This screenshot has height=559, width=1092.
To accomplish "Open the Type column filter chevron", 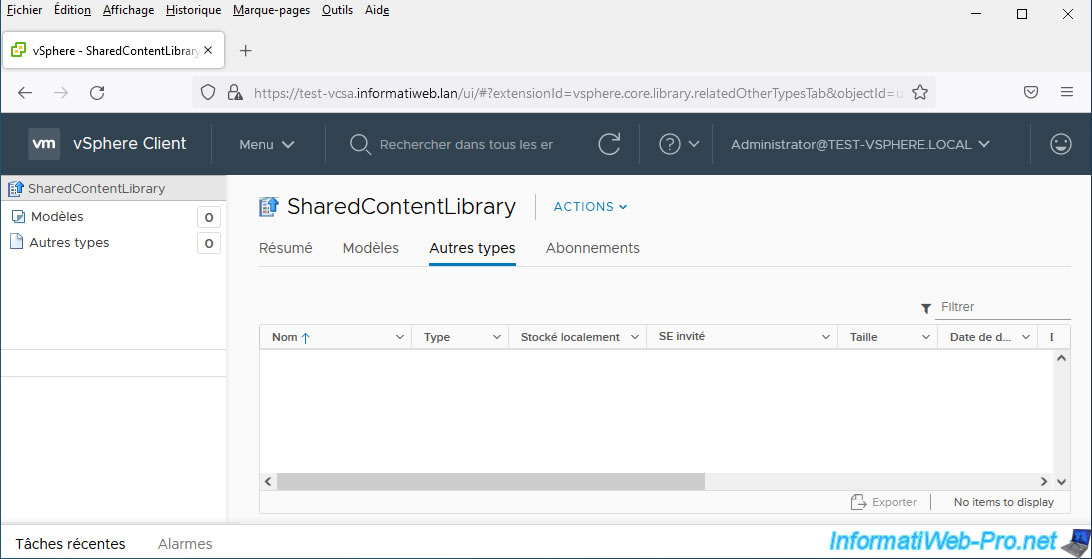I will 496,338.
